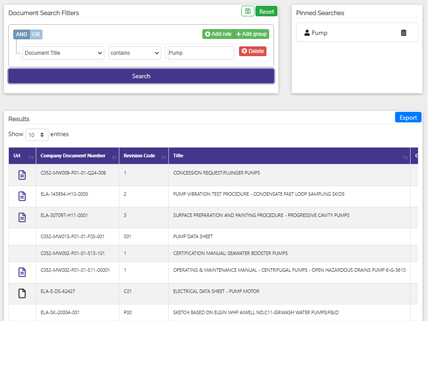428x391 pixels.
Task: Click the Export button
Action: pos(408,117)
